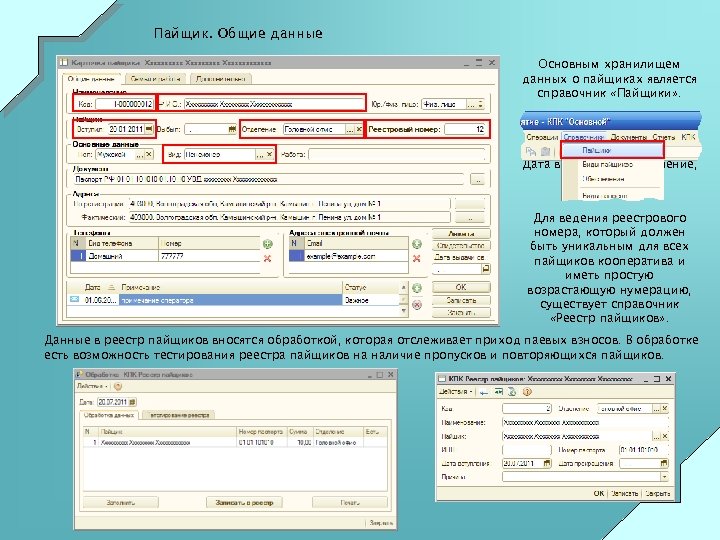Viewport: 720px width, 540px height.
Task: Add a phone row with green plus
Action: point(268,244)
